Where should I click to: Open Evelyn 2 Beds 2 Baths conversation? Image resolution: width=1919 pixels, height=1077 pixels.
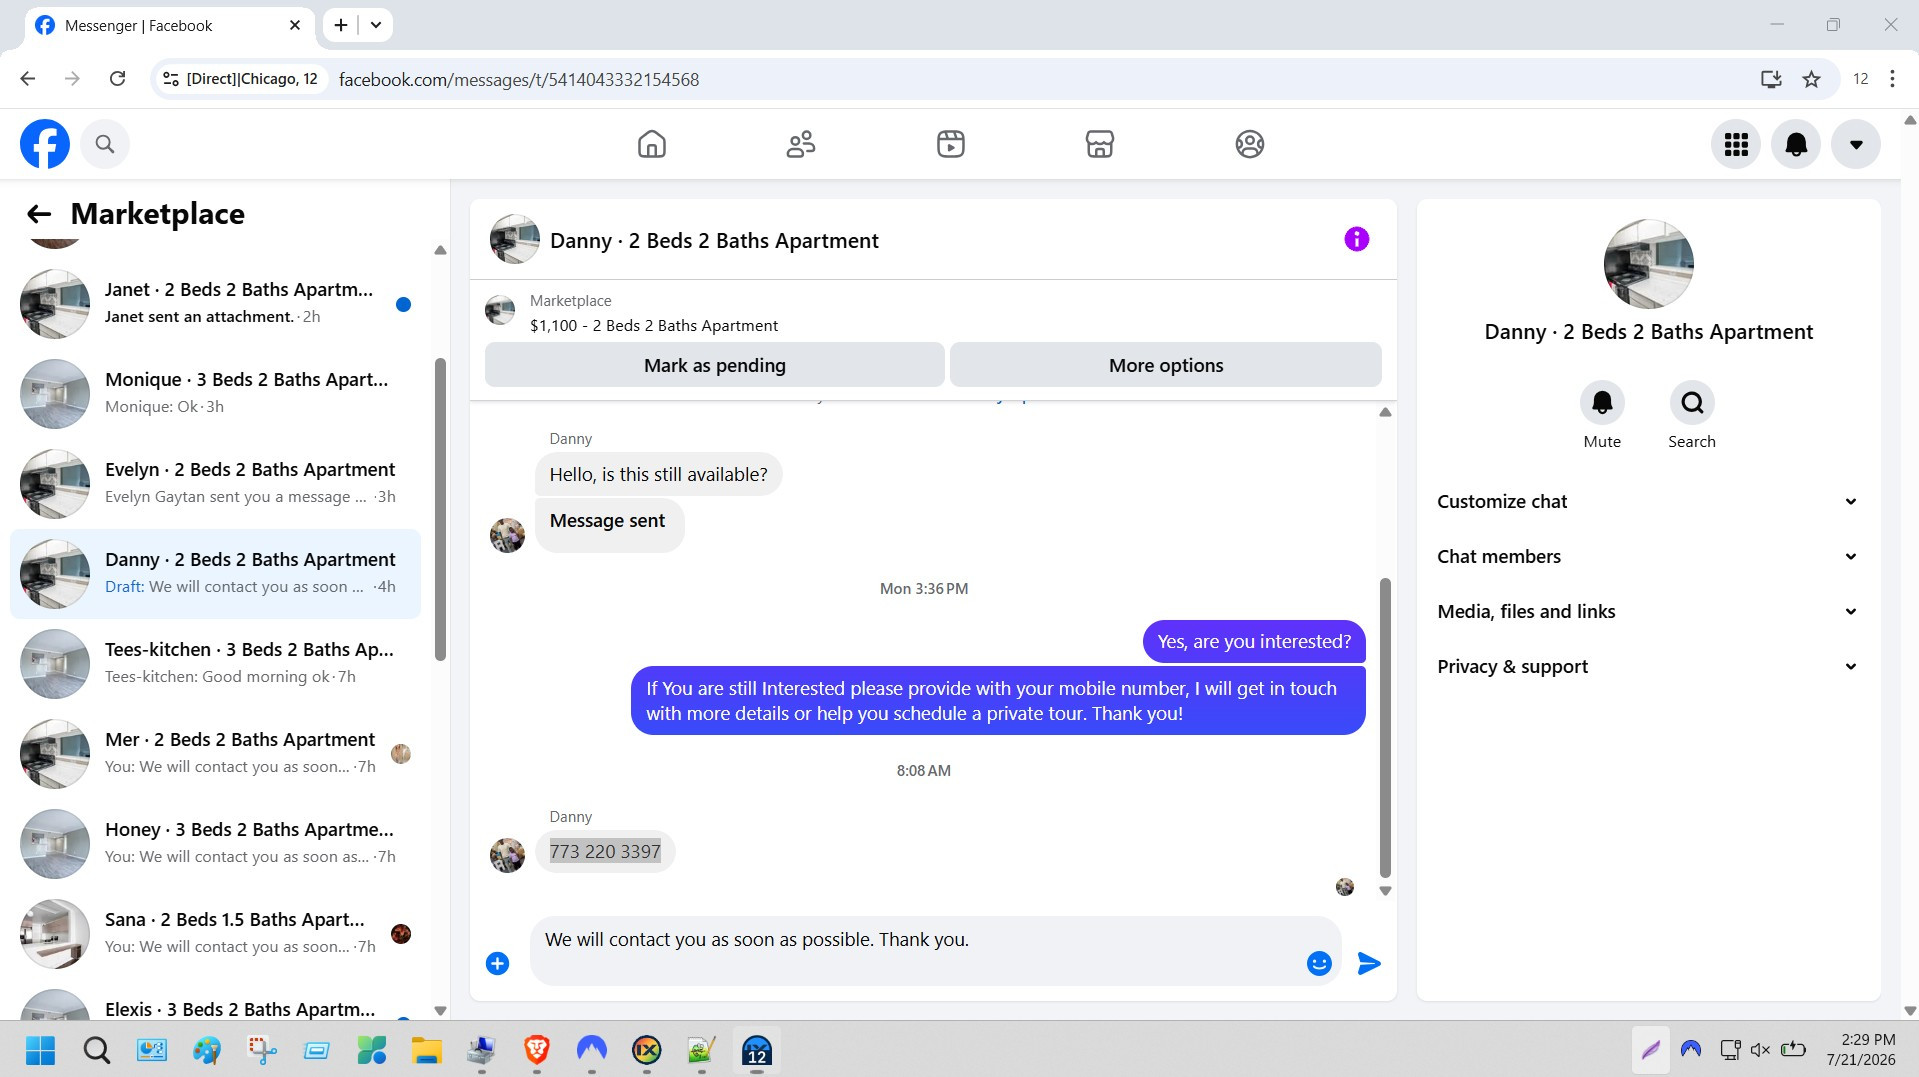[x=215, y=484]
